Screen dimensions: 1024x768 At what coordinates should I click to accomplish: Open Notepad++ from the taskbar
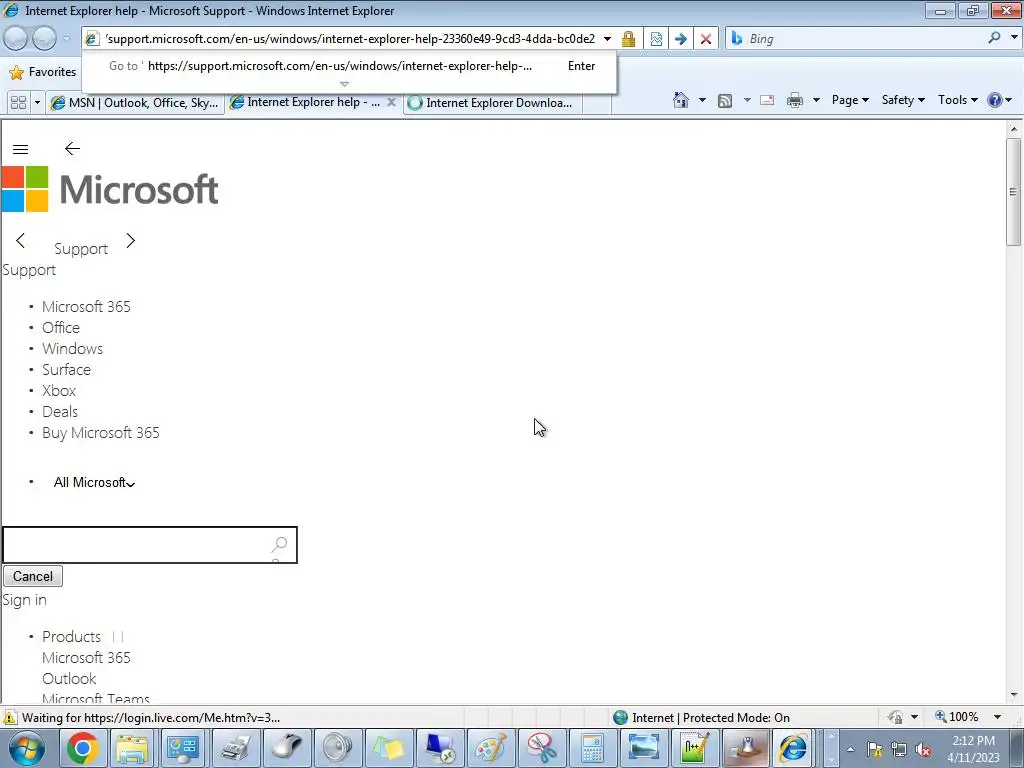coord(694,748)
